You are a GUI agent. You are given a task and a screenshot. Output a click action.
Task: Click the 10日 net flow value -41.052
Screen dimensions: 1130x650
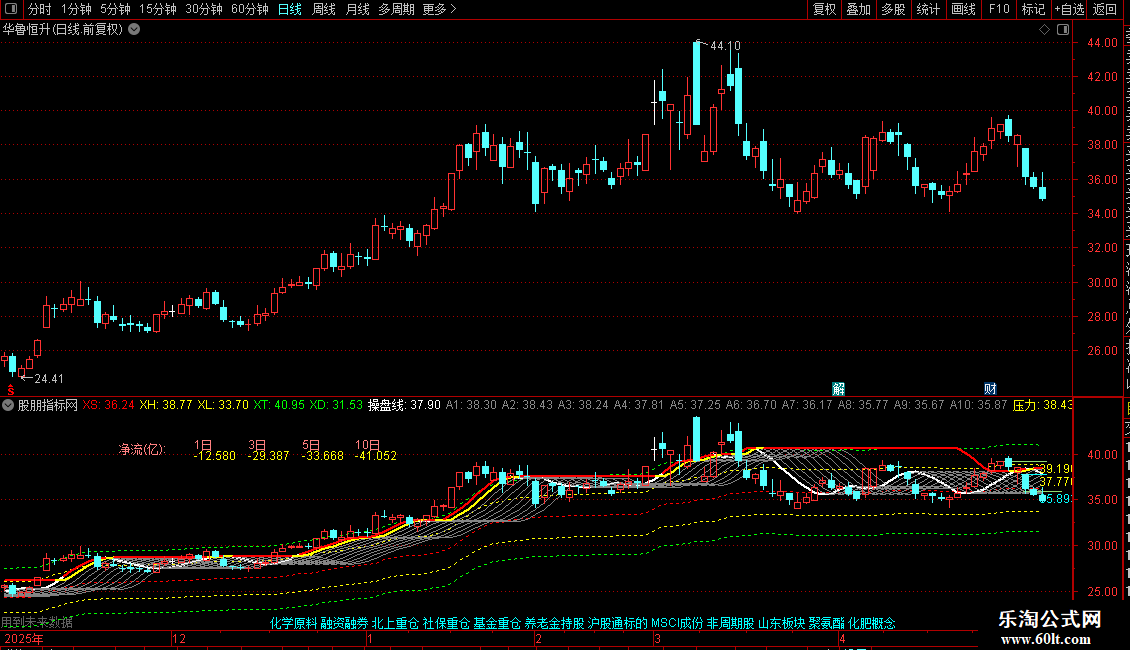[375, 456]
